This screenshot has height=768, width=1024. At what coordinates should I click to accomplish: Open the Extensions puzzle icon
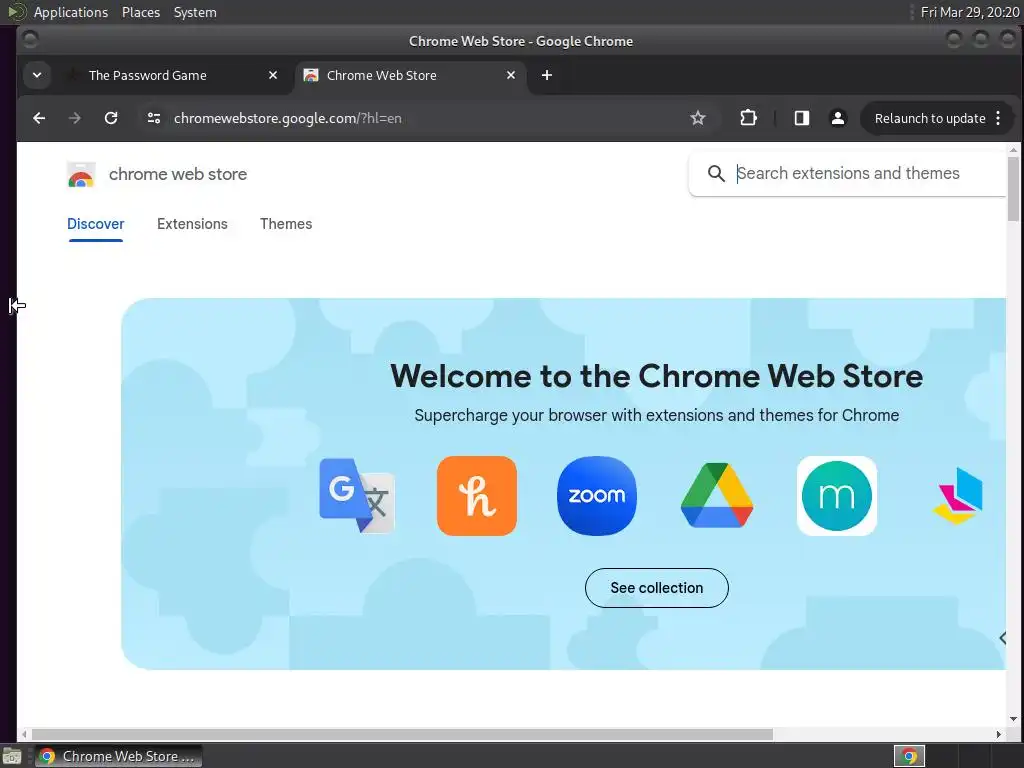[x=748, y=118]
